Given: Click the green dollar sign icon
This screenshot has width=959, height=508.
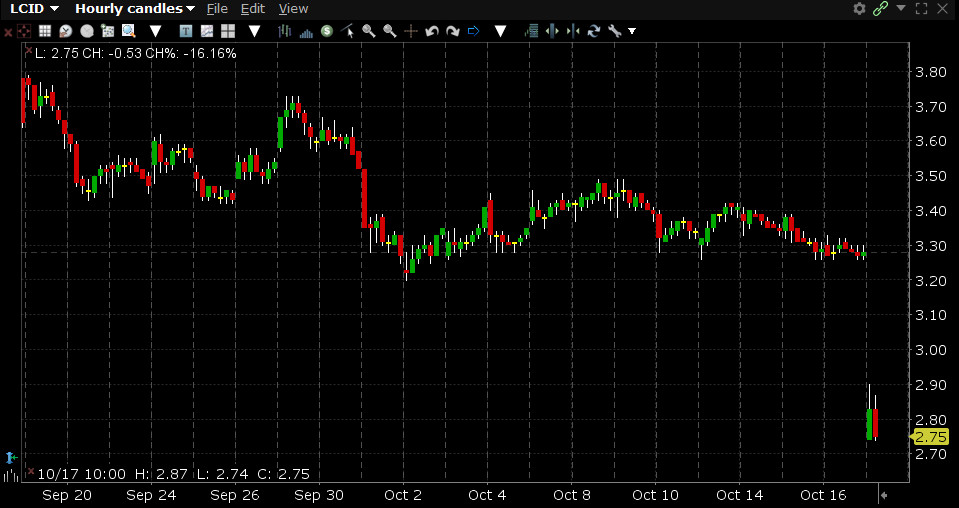Looking at the screenshot, I should [x=326, y=31].
